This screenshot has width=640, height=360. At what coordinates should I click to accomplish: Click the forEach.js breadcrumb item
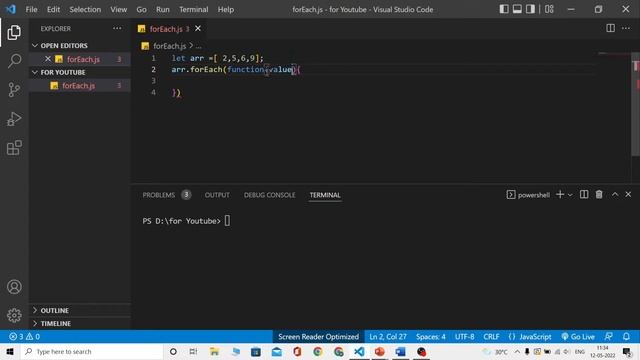[x=169, y=46]
